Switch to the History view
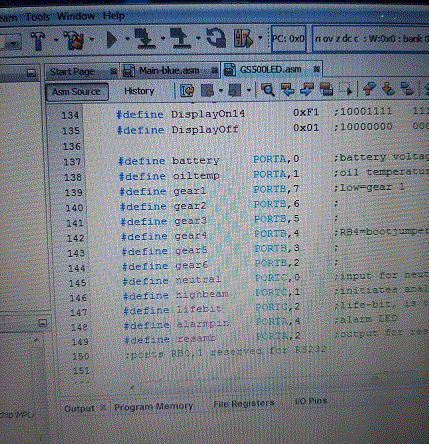The width and height of the screenshot is (429, 444). [139, 91]
